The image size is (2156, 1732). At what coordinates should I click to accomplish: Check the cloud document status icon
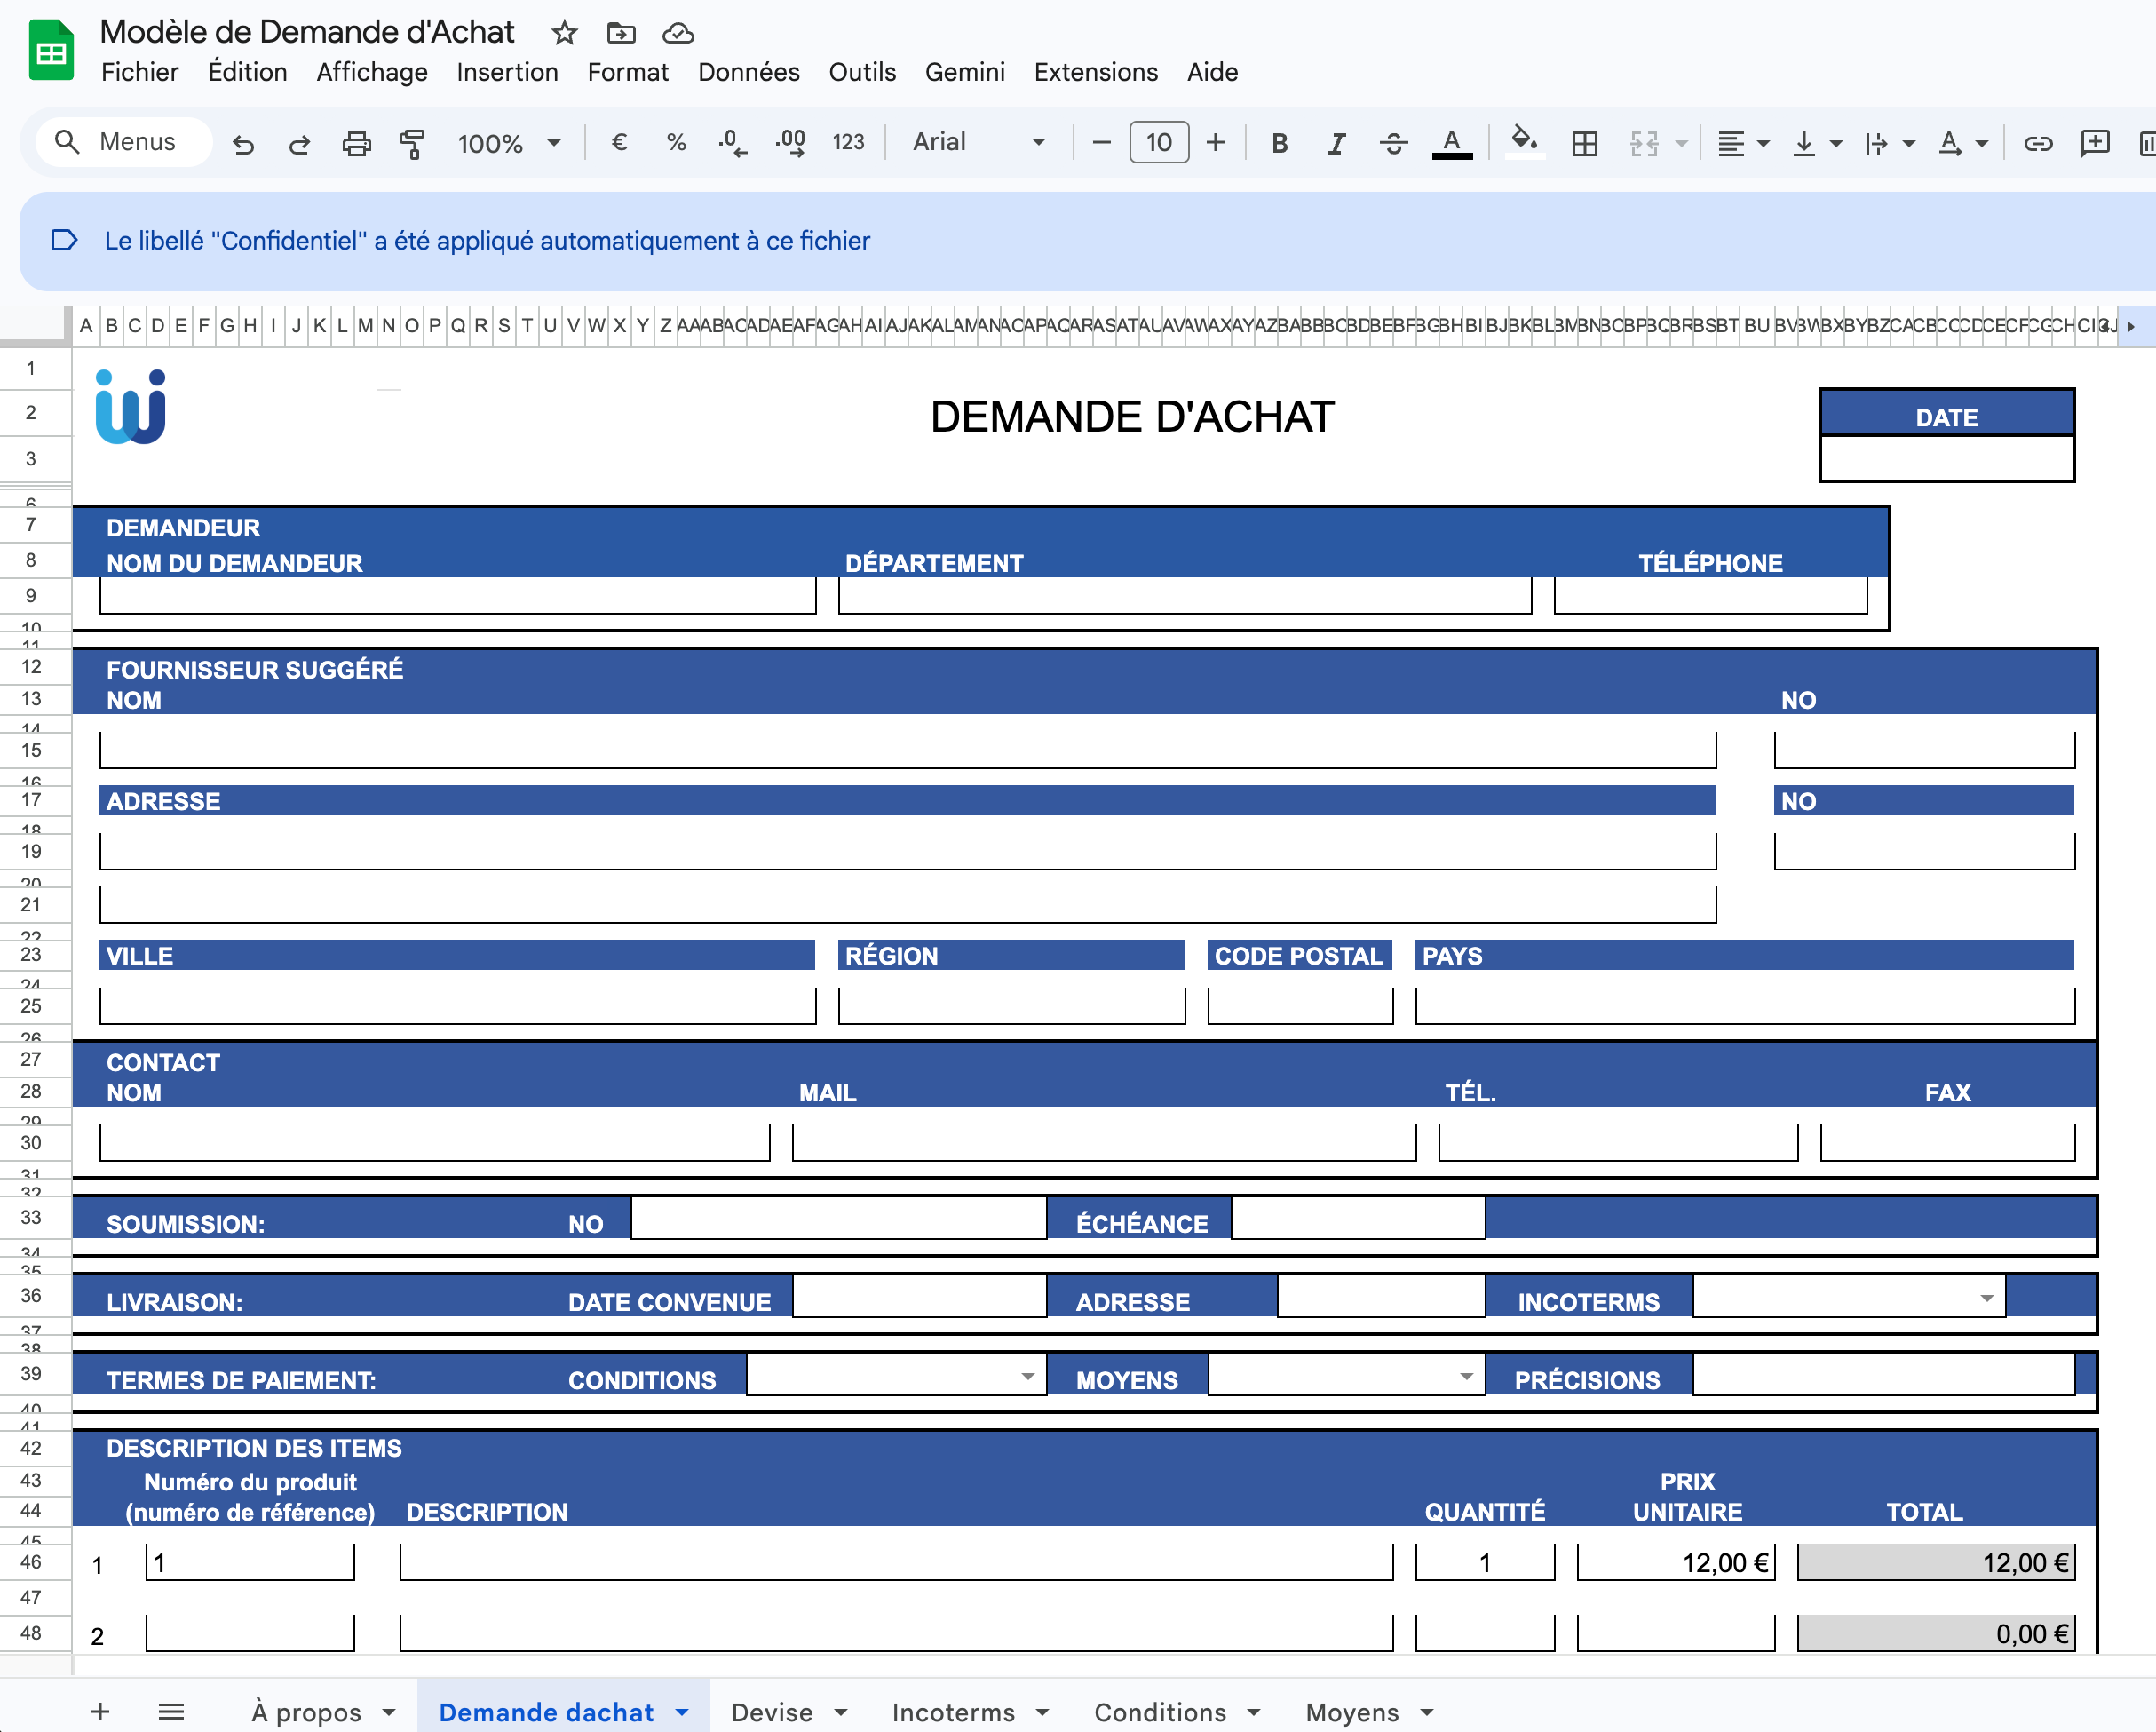coord(678,33)
